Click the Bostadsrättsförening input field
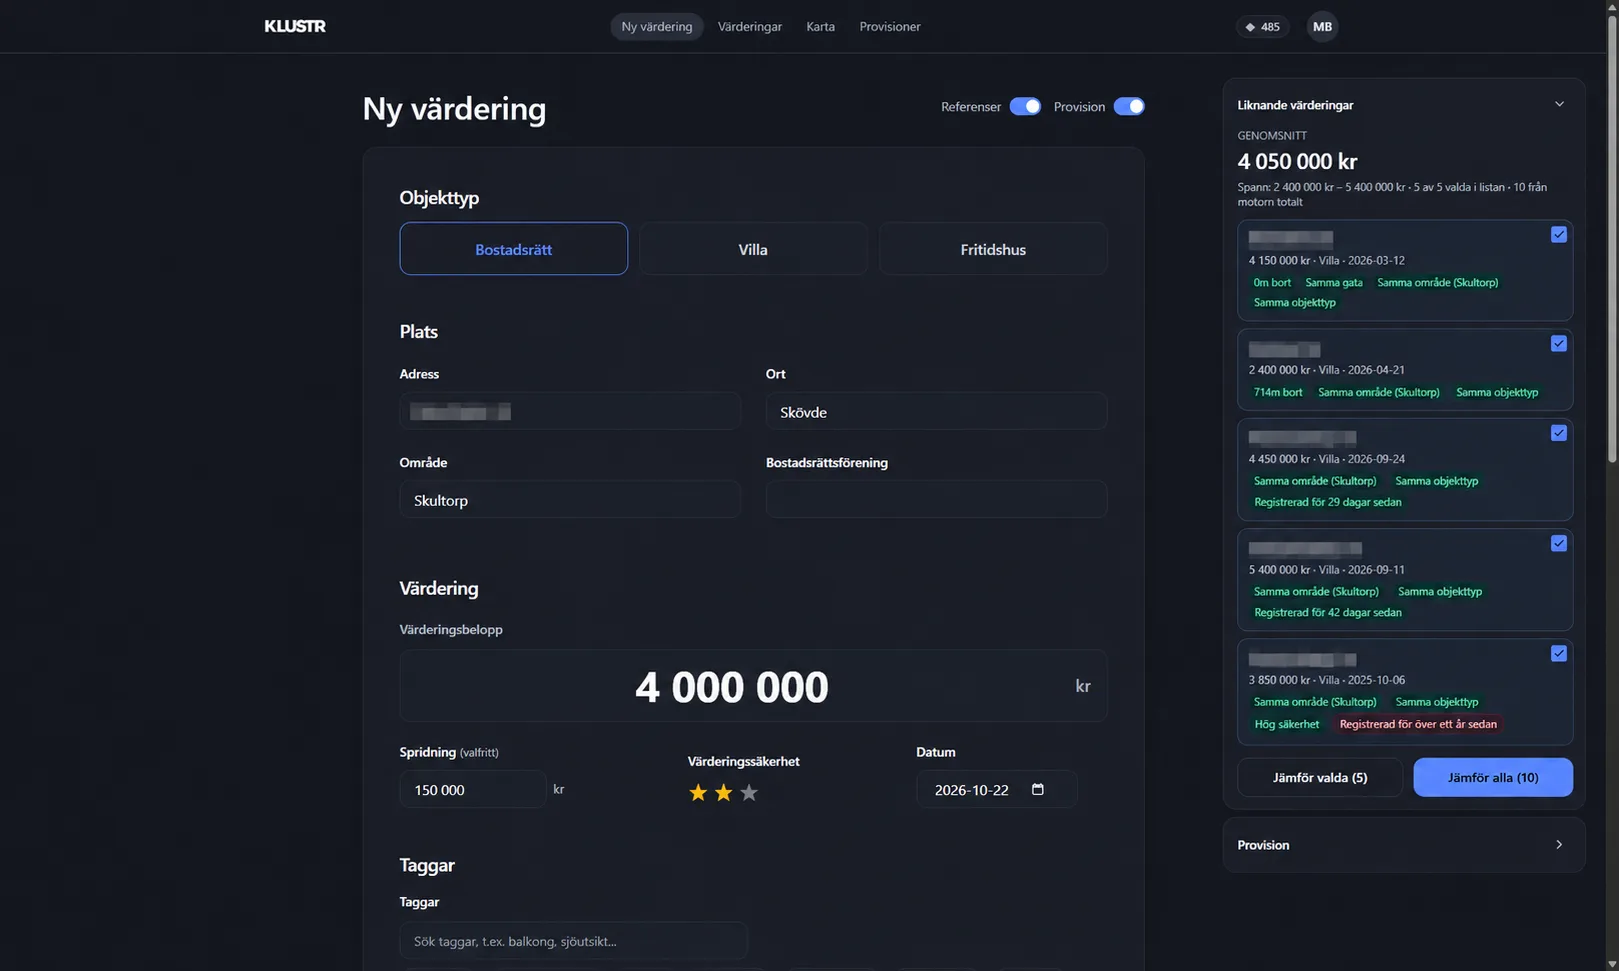1619x971 pixels. tap(936, 500)
